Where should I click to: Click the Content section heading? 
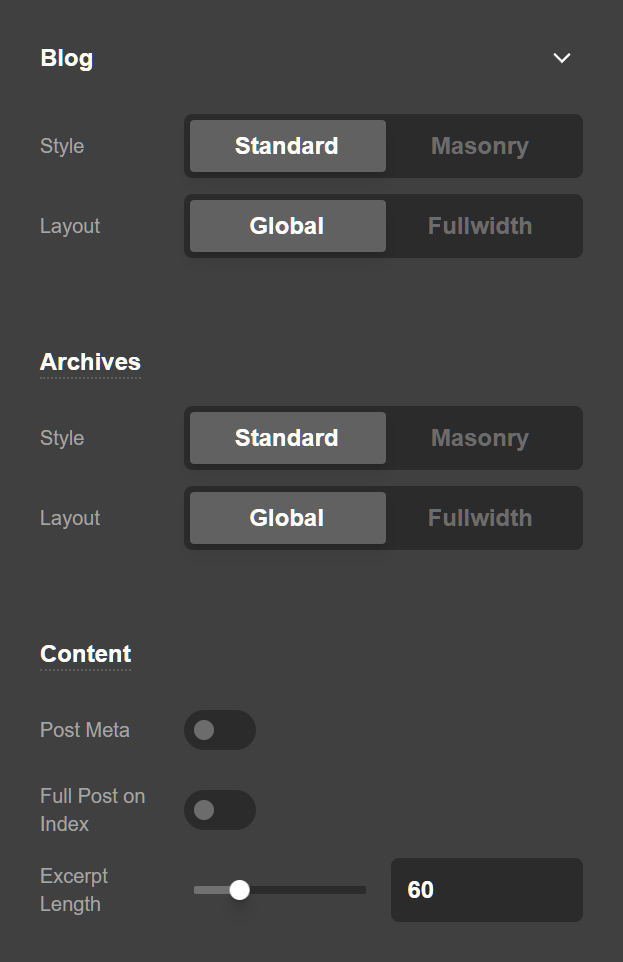[x=85, y=653]
